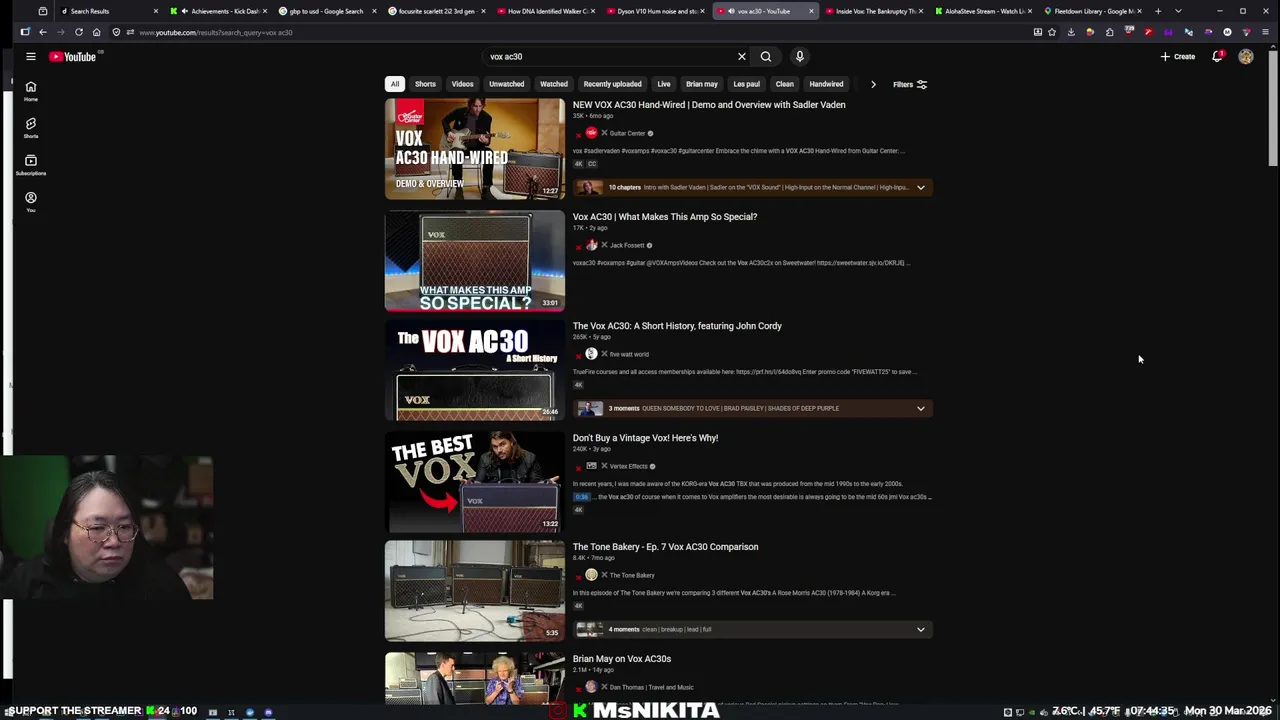The image size is (1280, 720).
Task: Open the five watt world channel avatar
Action: tap(592, 354)
